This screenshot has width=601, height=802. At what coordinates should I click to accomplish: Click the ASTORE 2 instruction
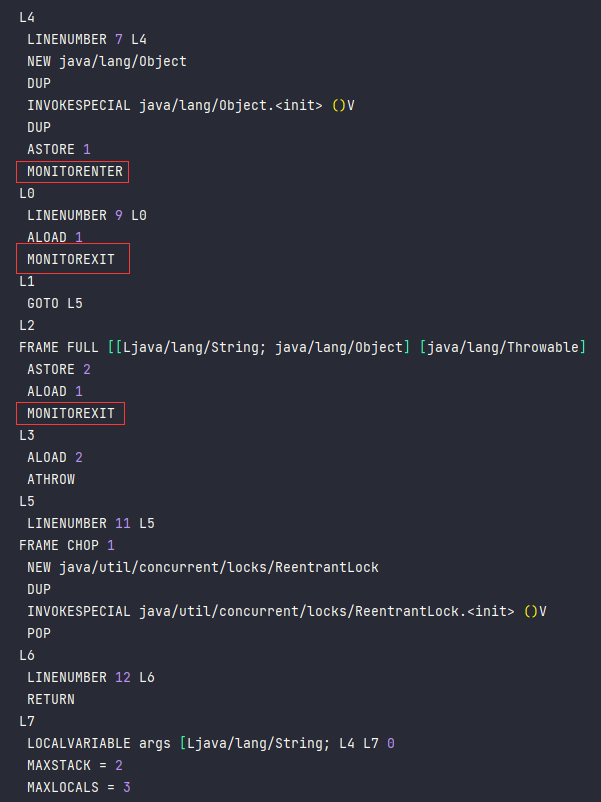tap(59, 369)
